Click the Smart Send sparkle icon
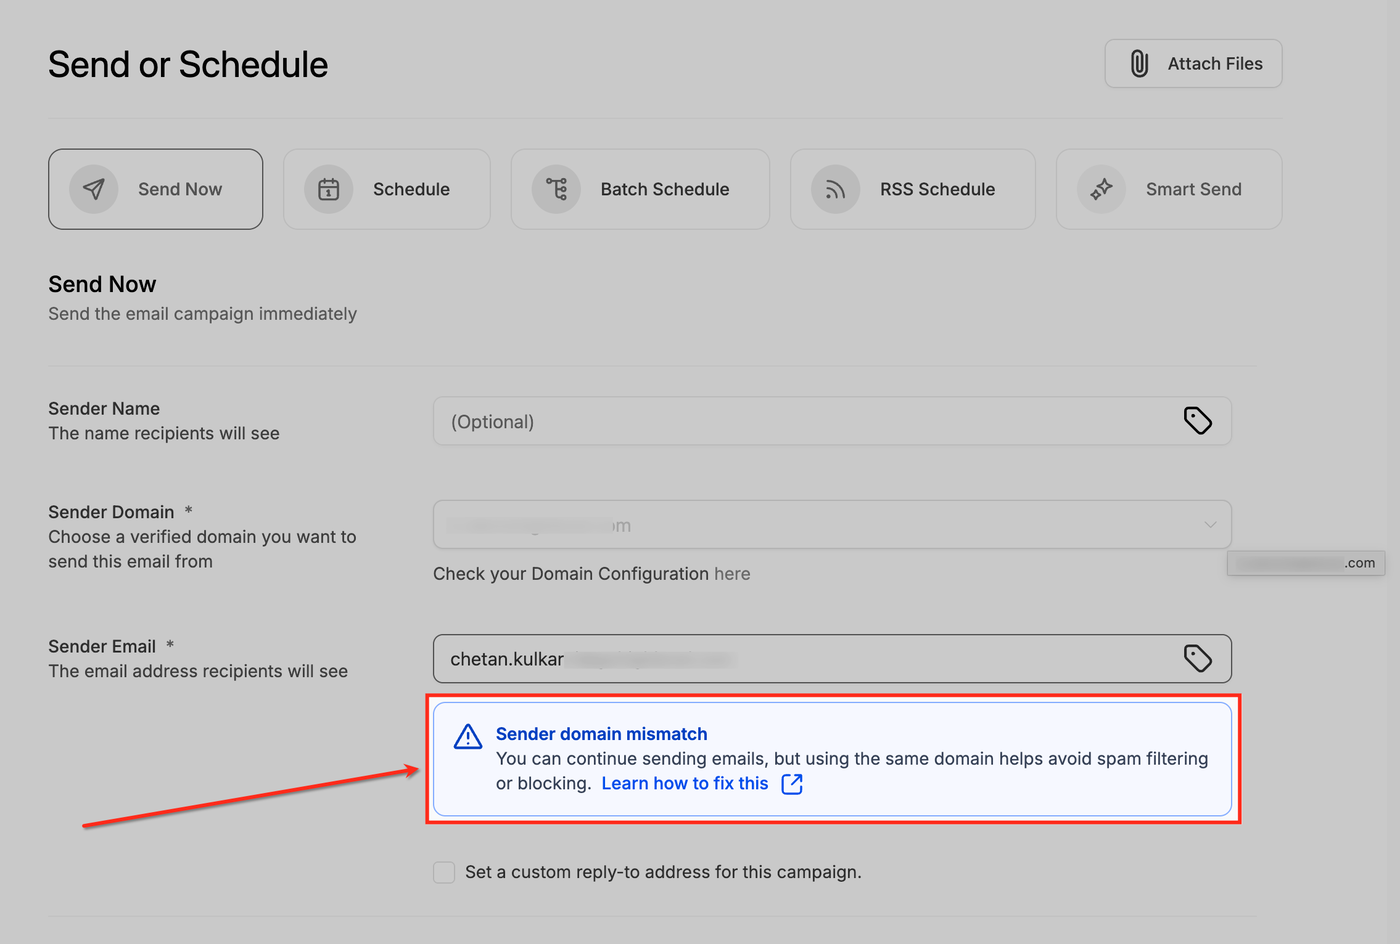Viewport: 1400px width, 944px height. 1102,189
